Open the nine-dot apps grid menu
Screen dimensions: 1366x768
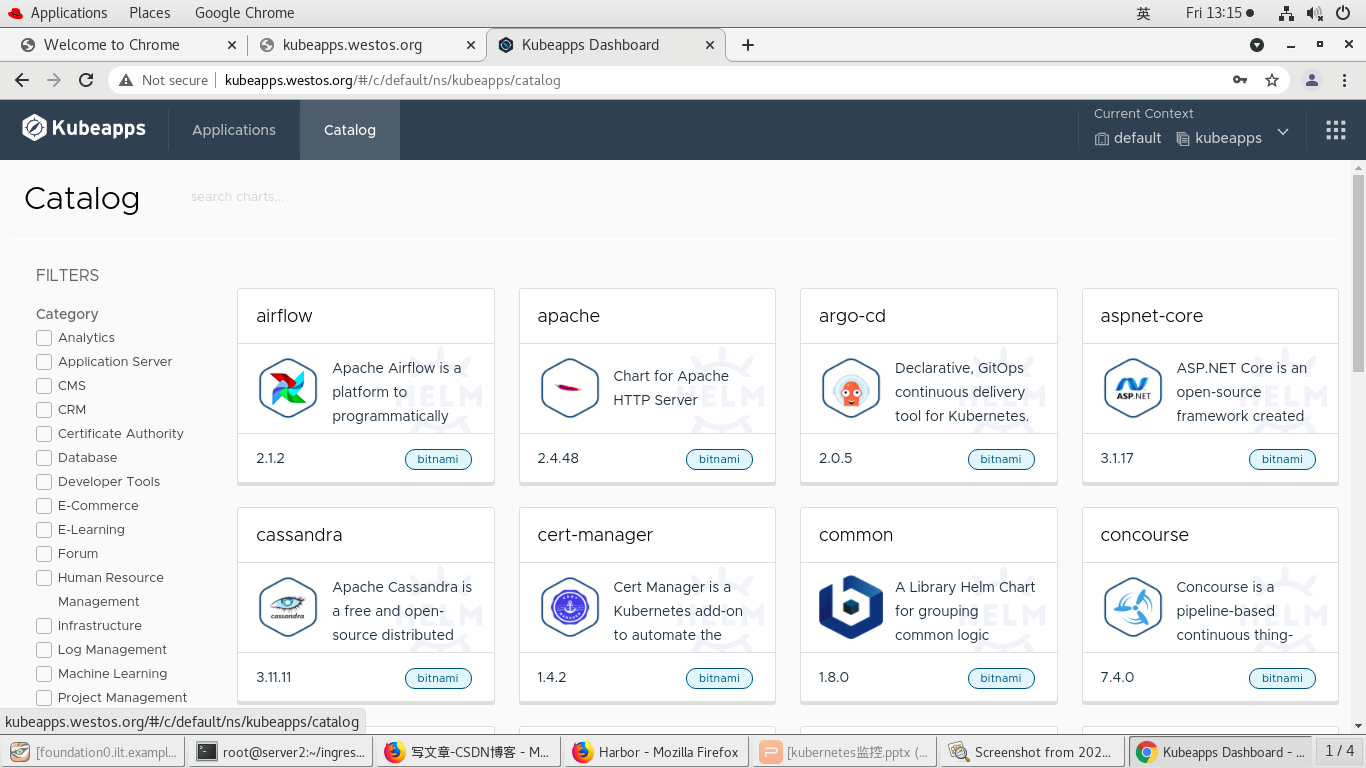[1335, 130]
